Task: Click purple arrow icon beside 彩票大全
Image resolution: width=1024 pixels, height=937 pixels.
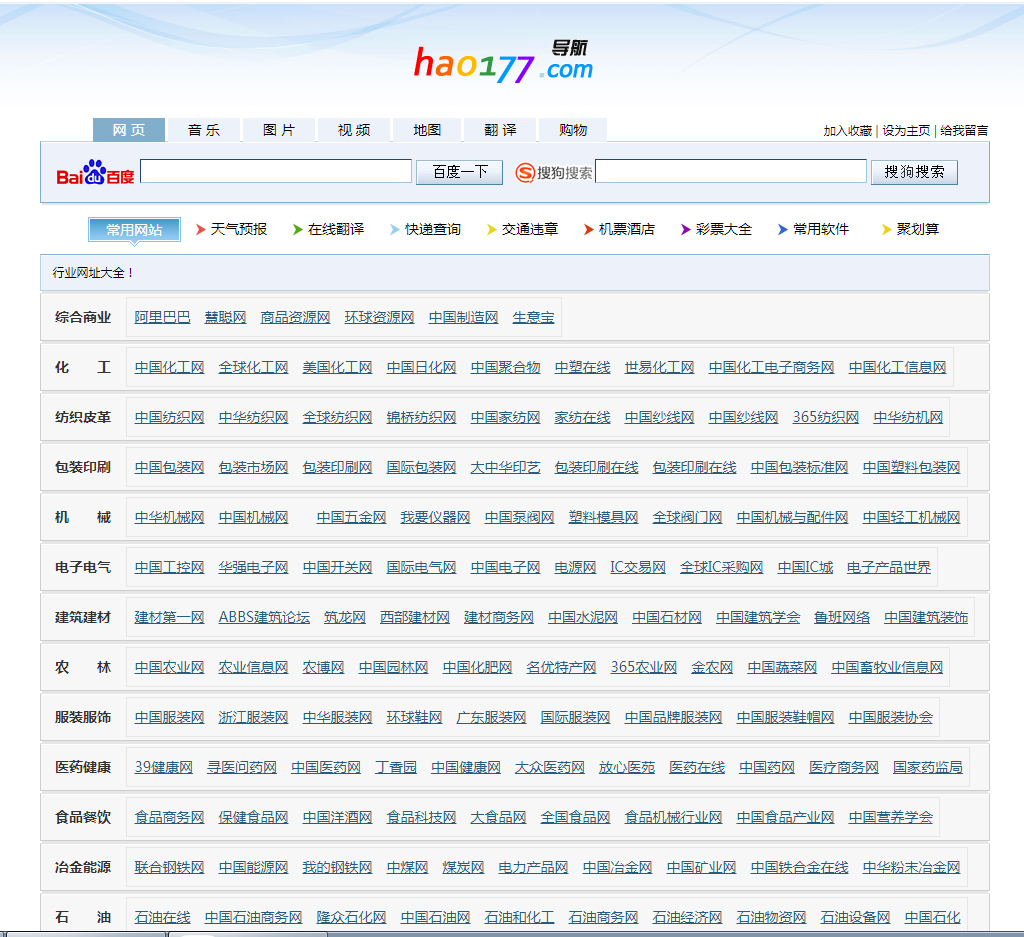Action: [x=686, y=229]
